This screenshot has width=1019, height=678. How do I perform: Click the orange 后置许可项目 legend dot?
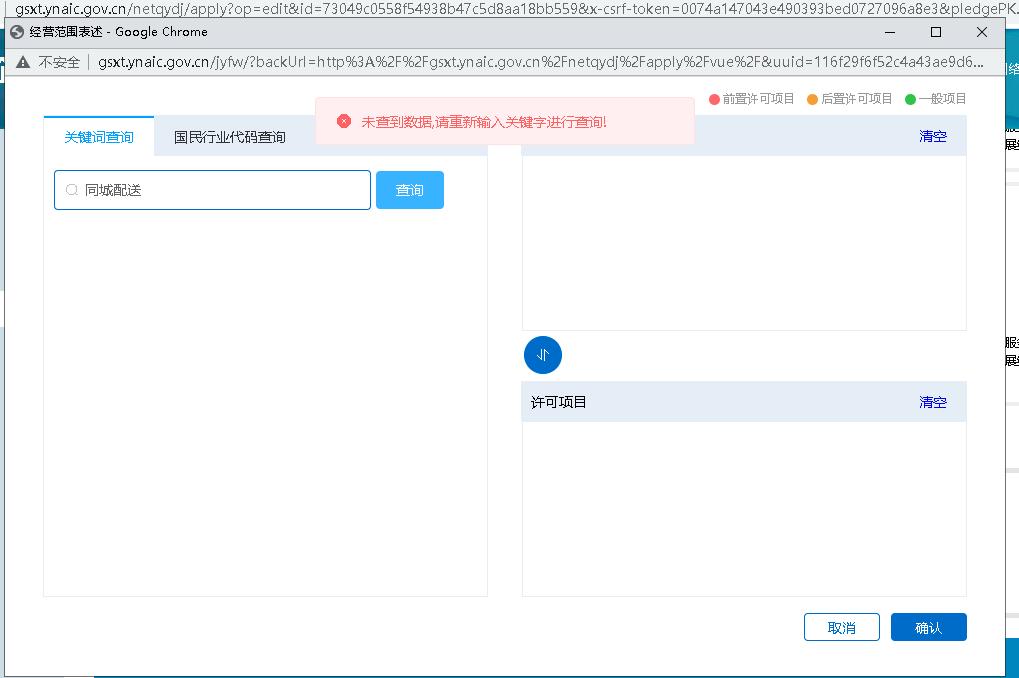(x=812, y=99)
